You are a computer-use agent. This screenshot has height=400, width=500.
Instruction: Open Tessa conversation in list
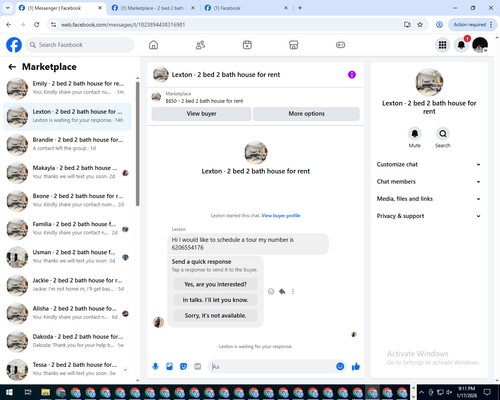pos(67,370)
